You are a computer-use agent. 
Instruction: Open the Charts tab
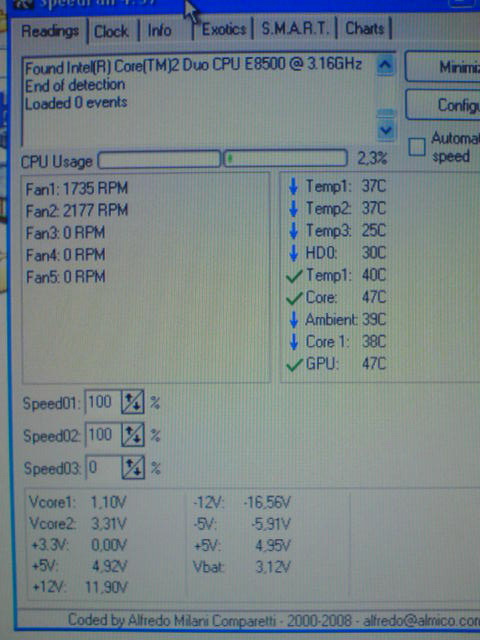point(364,28)
